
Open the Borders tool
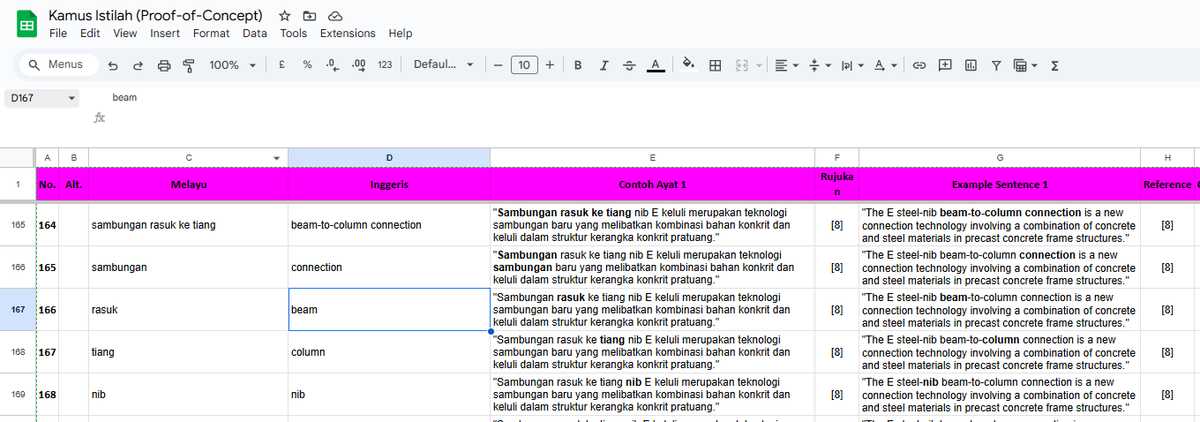(715, 65)
